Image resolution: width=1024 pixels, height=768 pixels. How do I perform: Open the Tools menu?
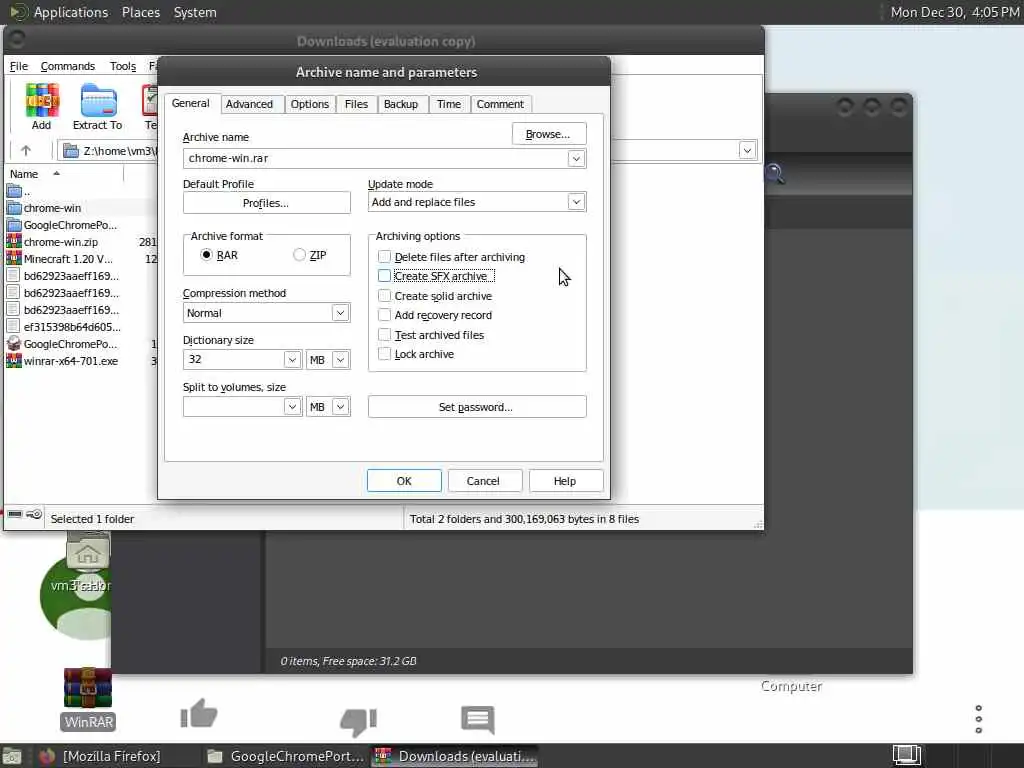pyautogui.click(x=123, y=66)
